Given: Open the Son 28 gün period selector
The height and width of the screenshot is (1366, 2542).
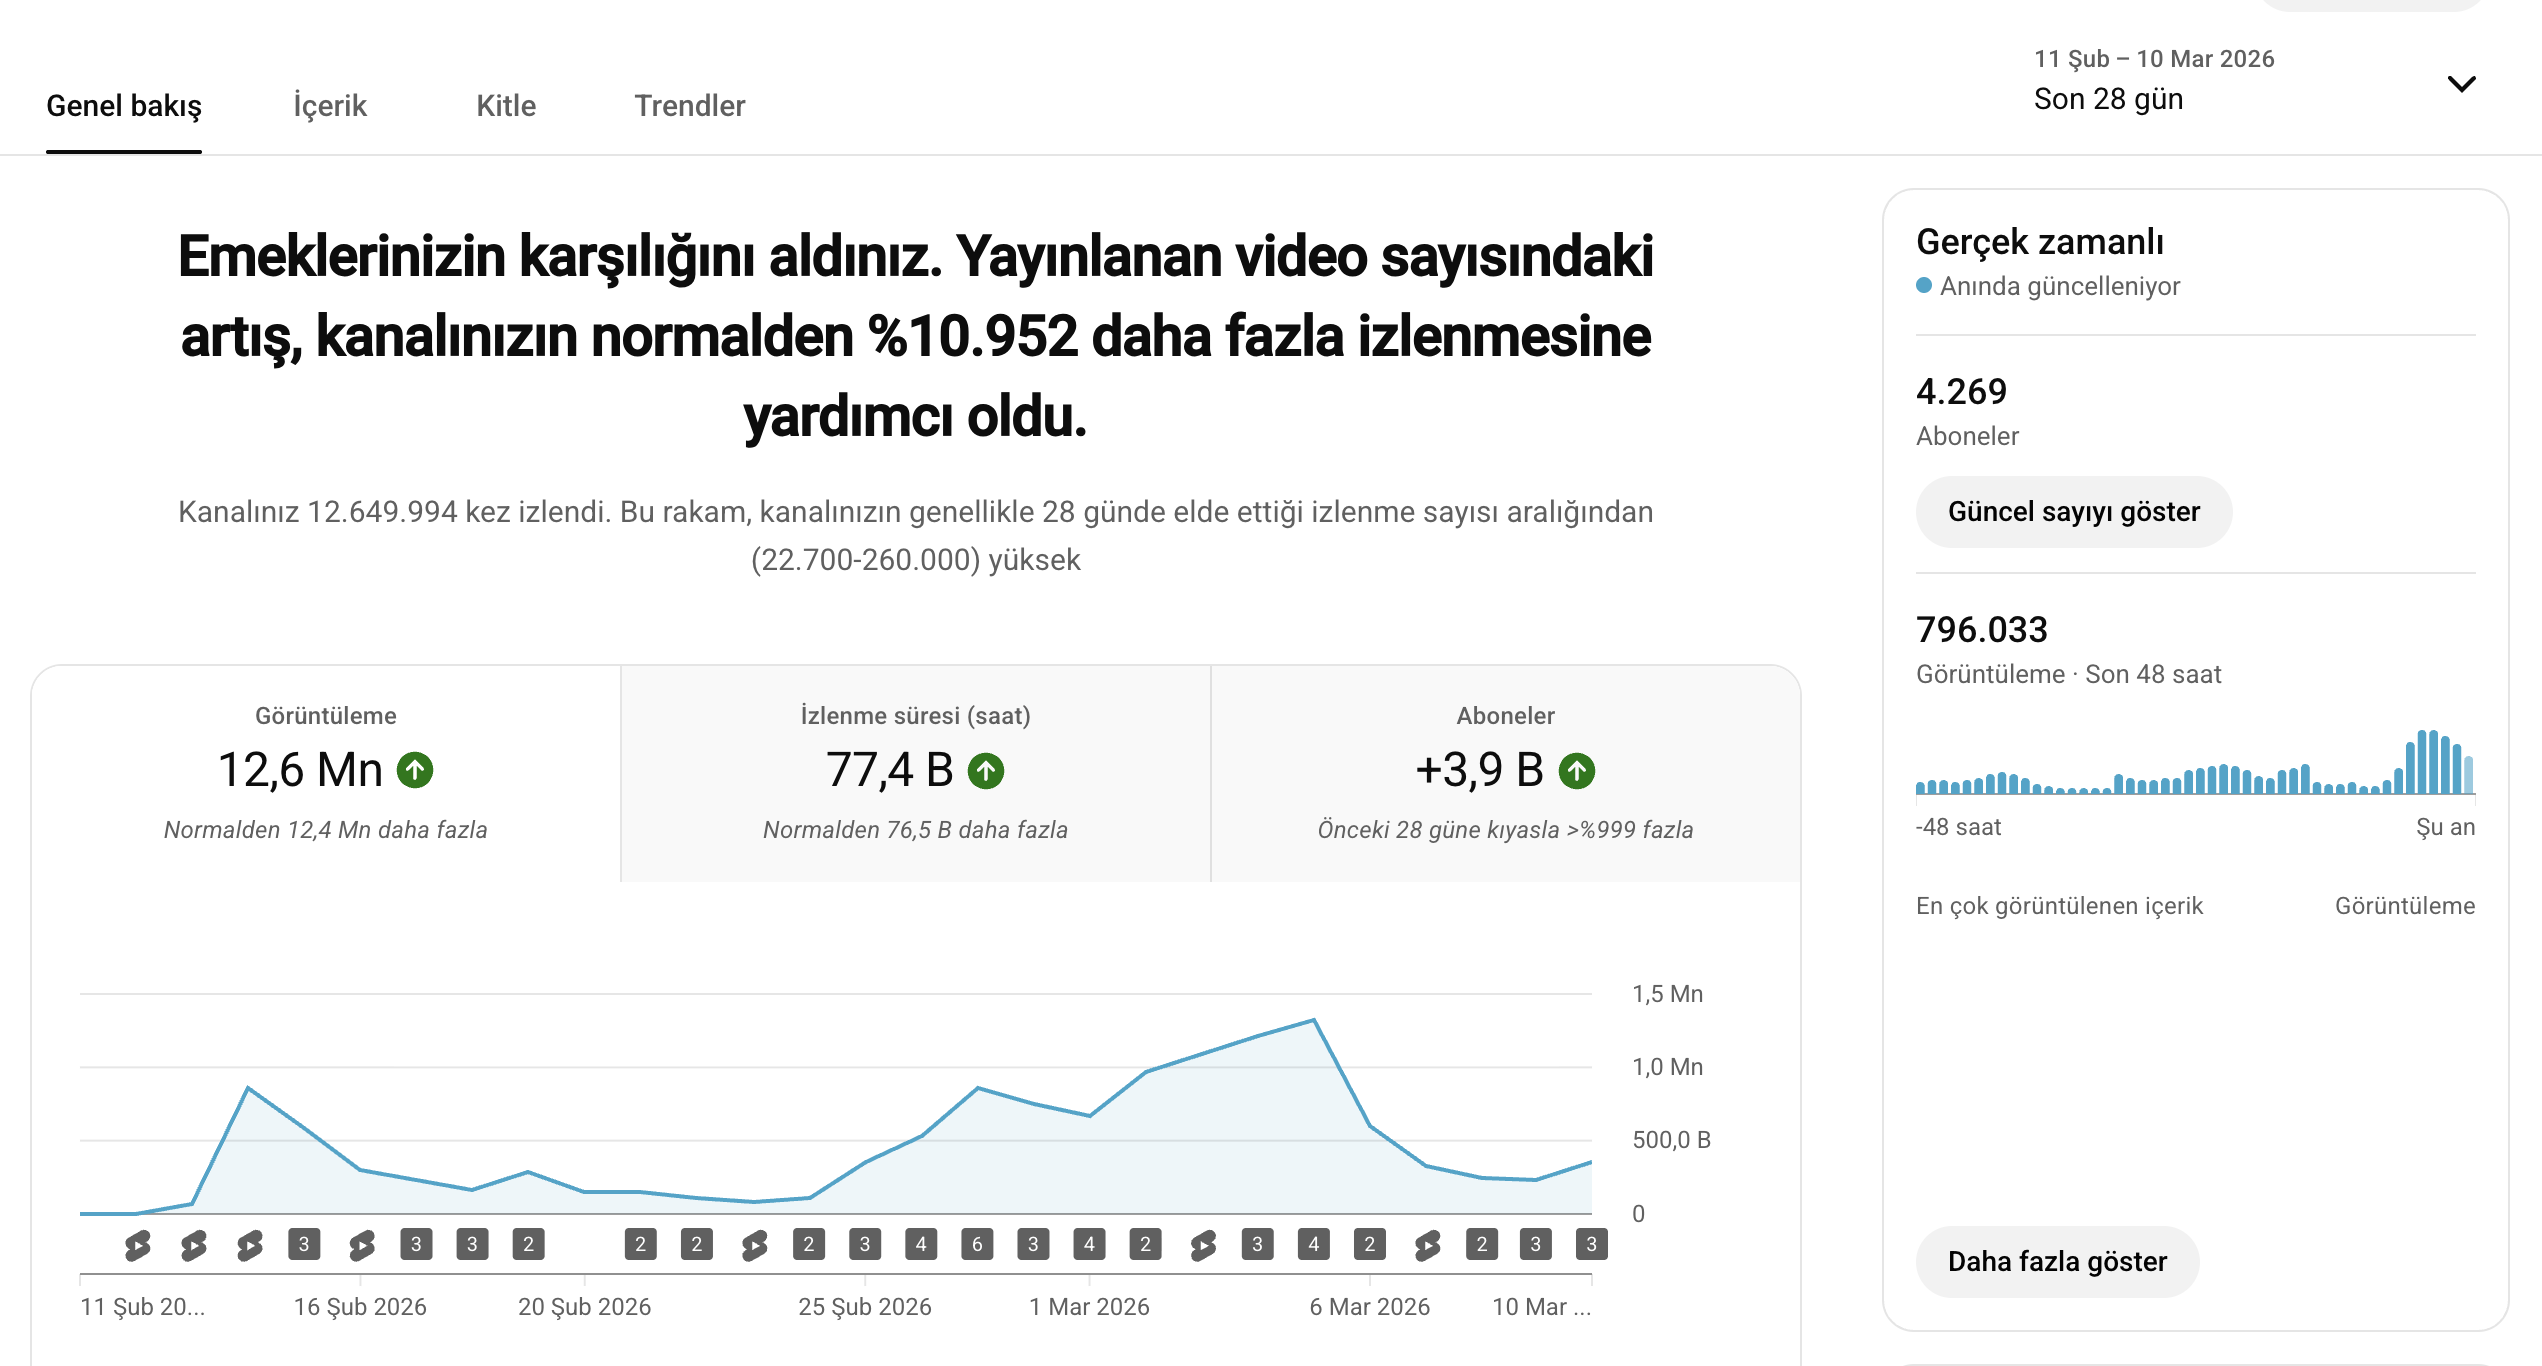Looking at the screenshot, I should click(2255, 82).
